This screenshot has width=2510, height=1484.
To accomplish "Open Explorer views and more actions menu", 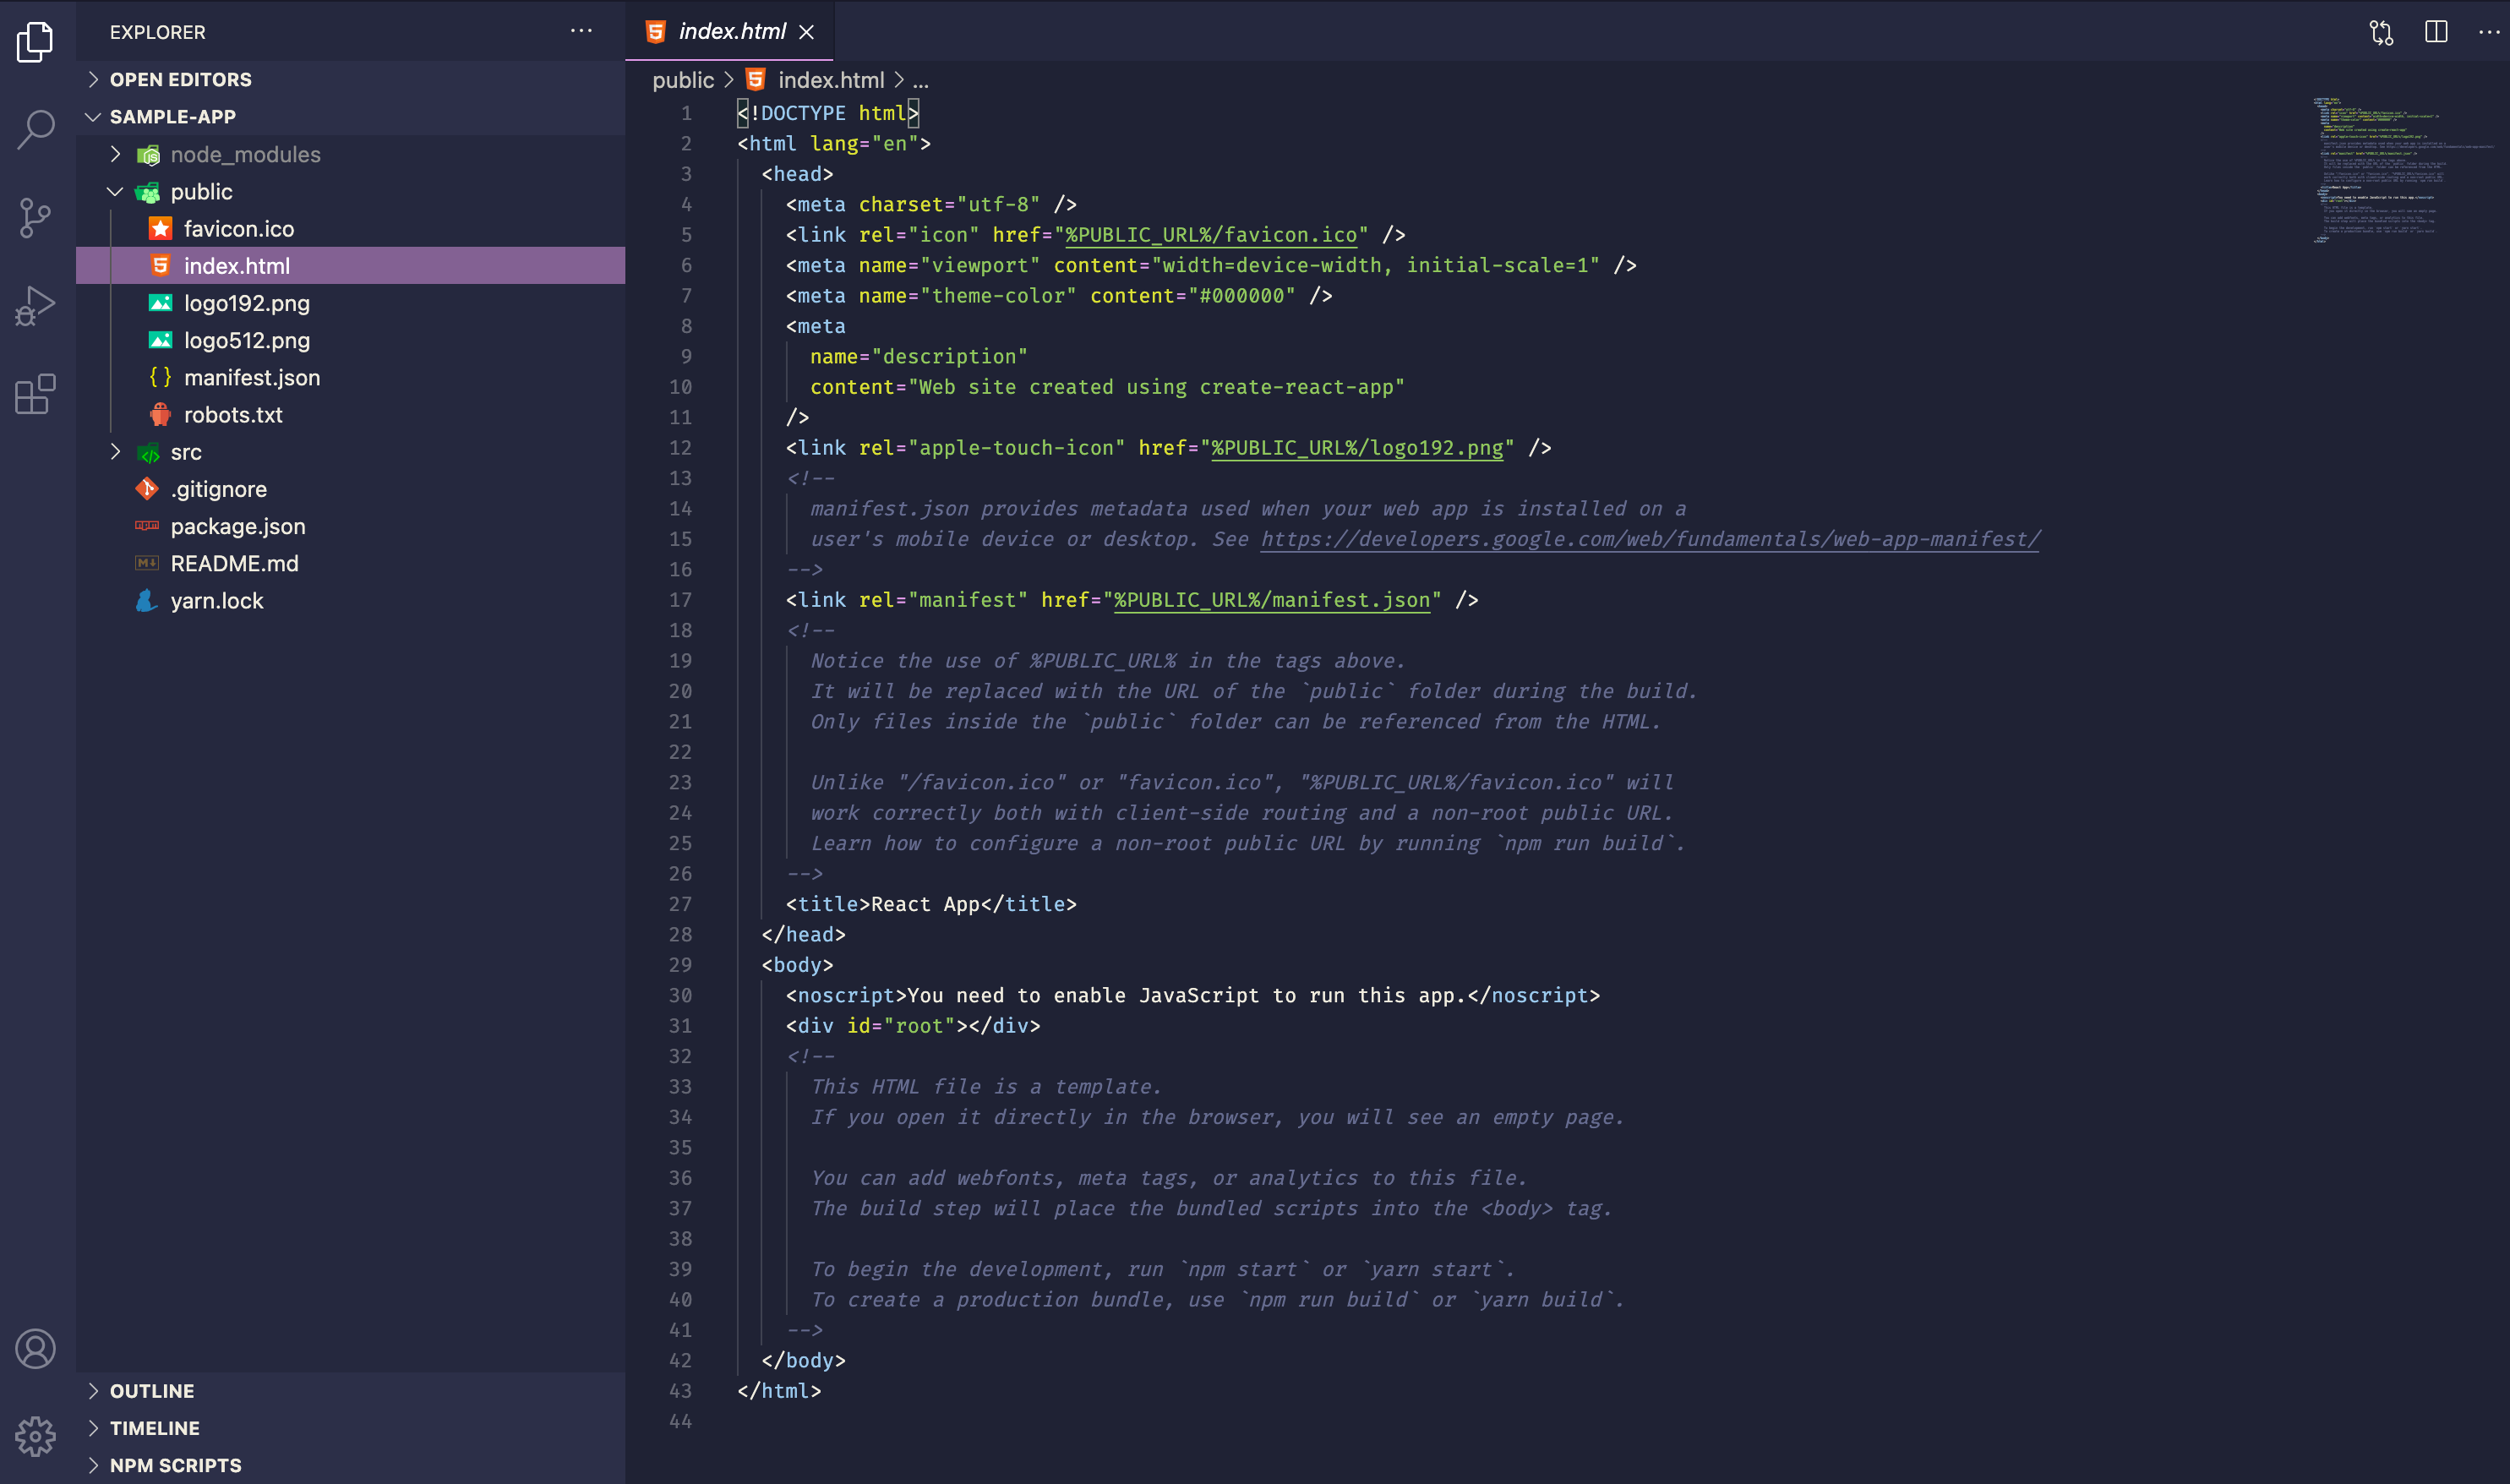I will pos(581,32).
